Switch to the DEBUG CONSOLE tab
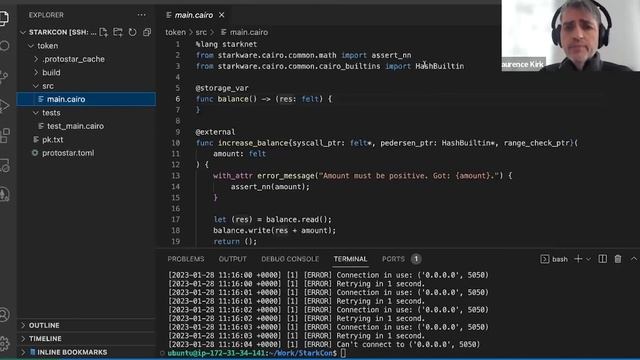The width and height of the screenshot is (640, 360). 290,259
